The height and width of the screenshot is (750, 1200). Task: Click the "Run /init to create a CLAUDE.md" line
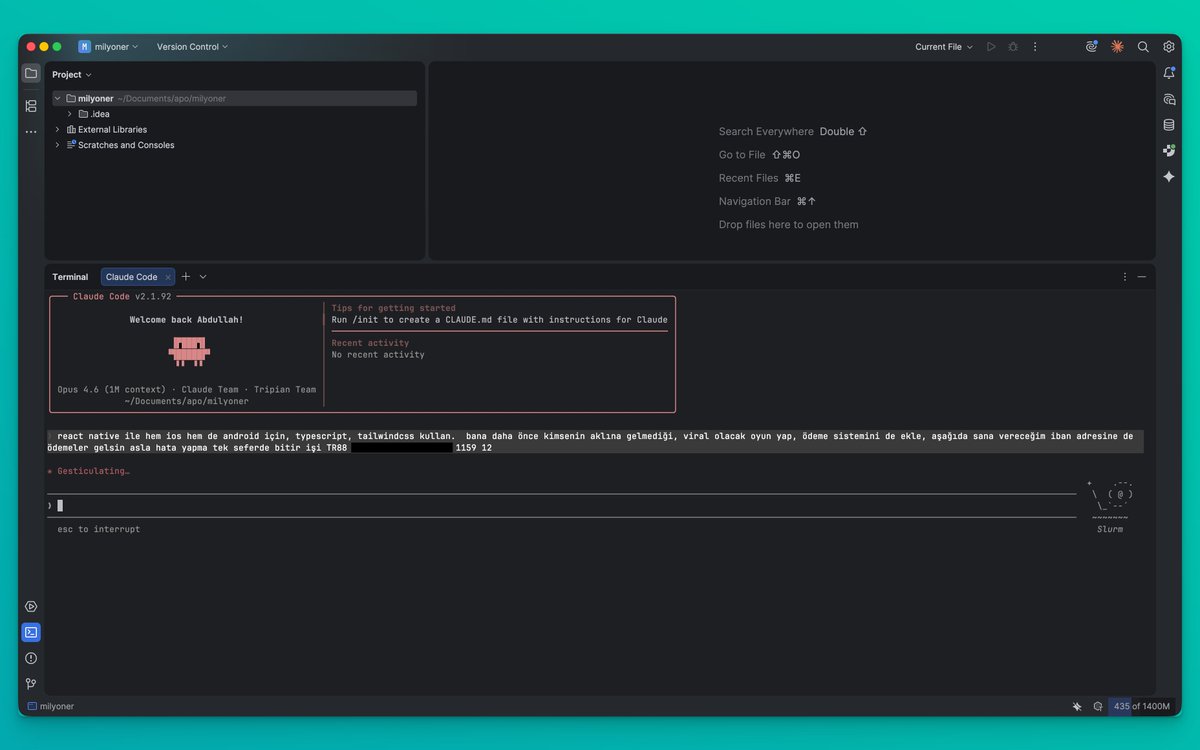click(499, 320)
